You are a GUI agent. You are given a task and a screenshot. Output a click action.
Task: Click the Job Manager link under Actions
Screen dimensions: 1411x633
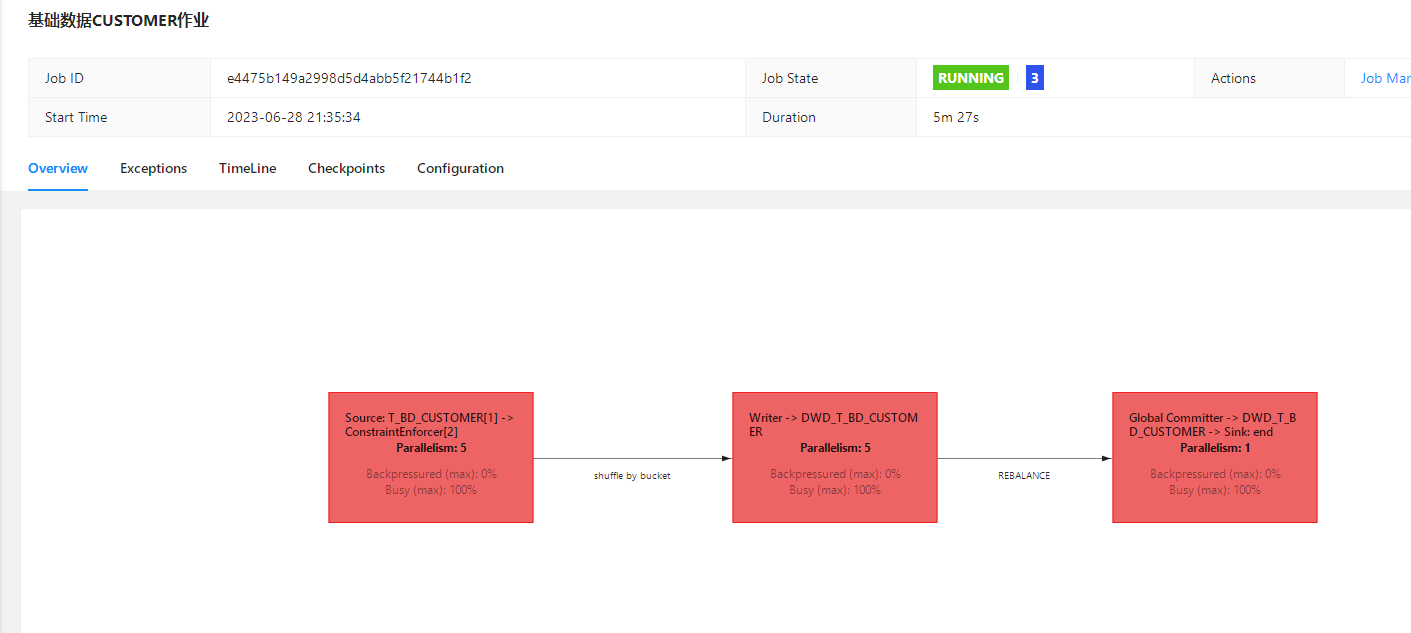1385,78
